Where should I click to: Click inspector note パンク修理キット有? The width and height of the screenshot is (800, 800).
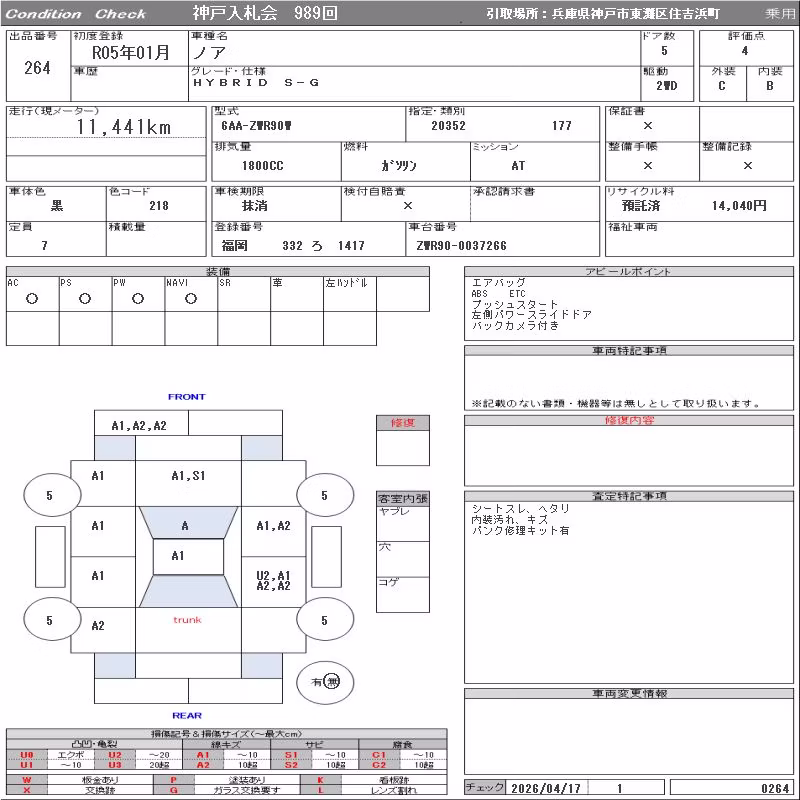(x=520, y=531)
